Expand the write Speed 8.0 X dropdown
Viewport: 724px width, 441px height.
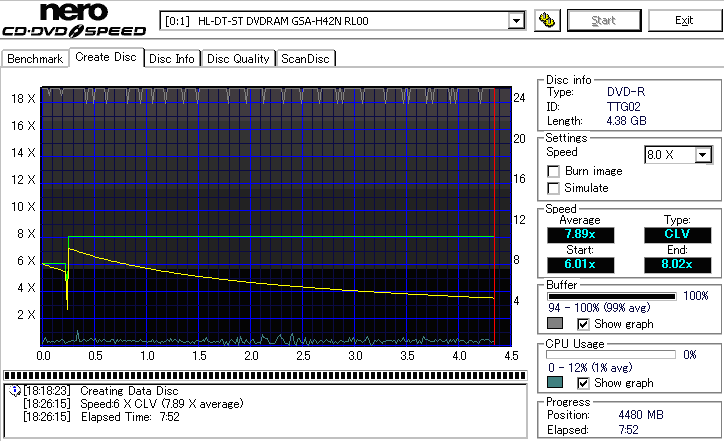(703, 155)
